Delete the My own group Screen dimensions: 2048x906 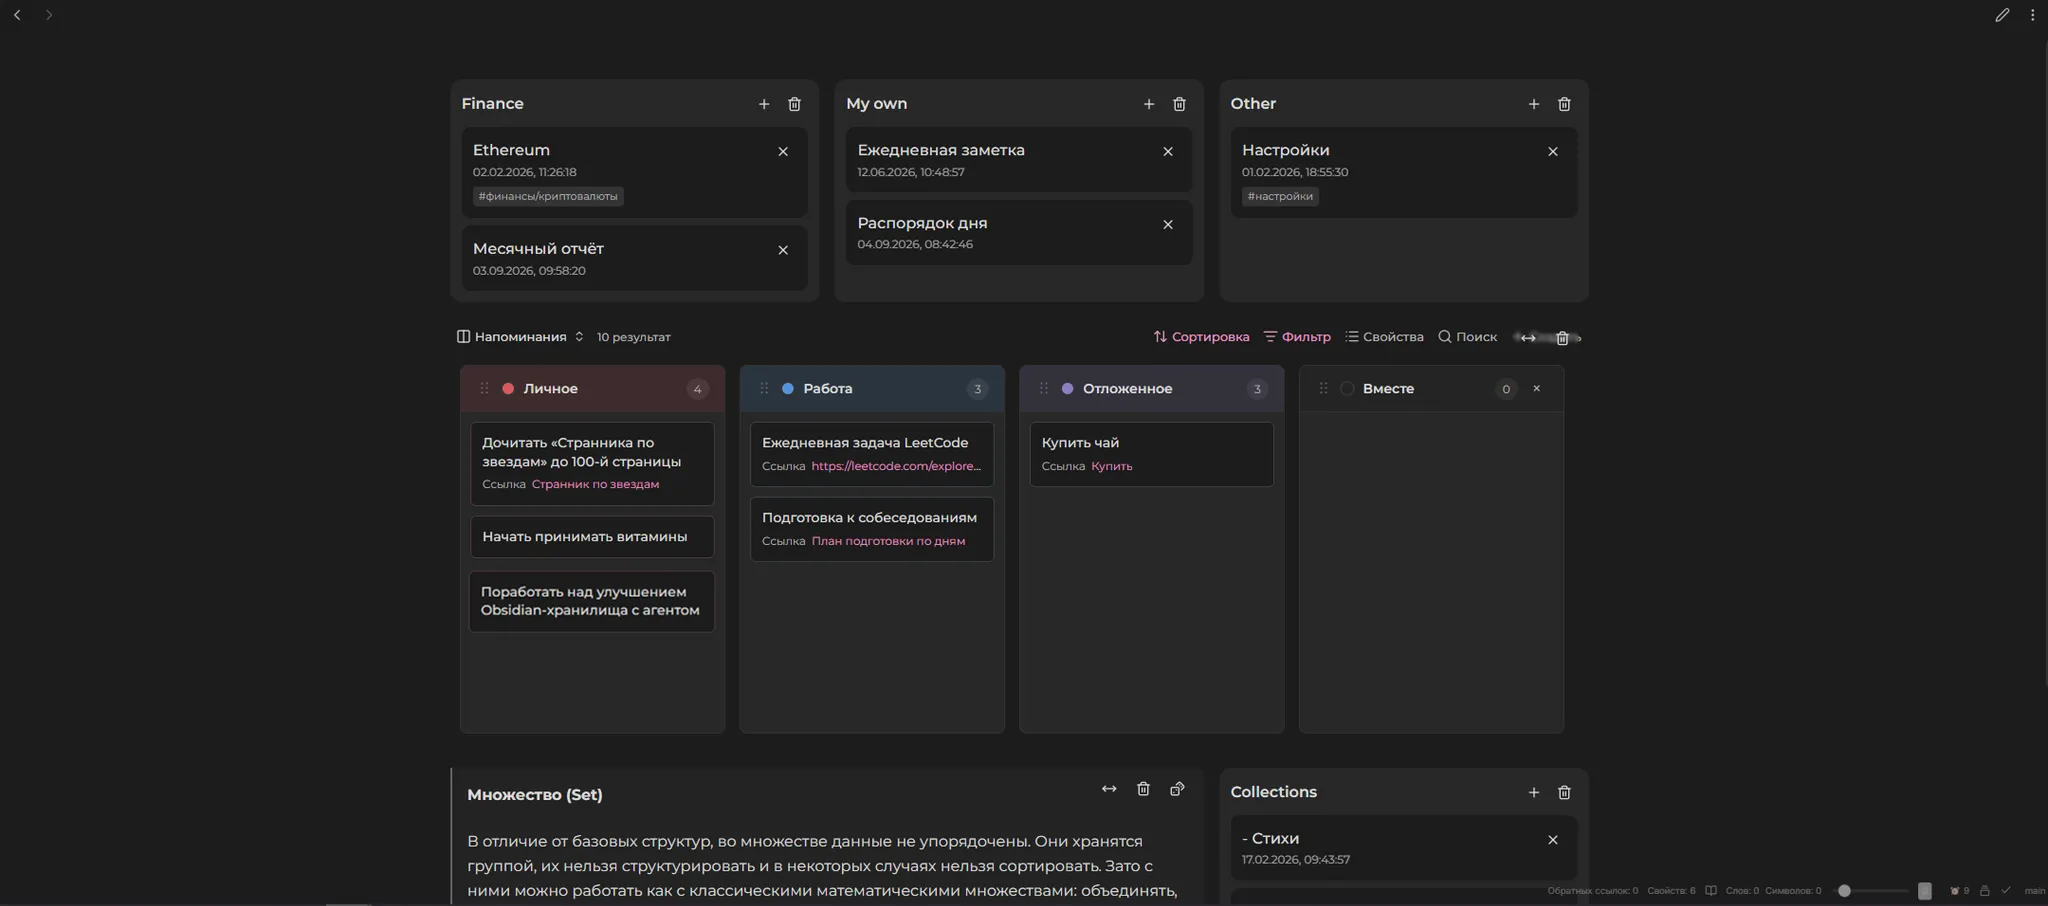(x=1179, y=104)
